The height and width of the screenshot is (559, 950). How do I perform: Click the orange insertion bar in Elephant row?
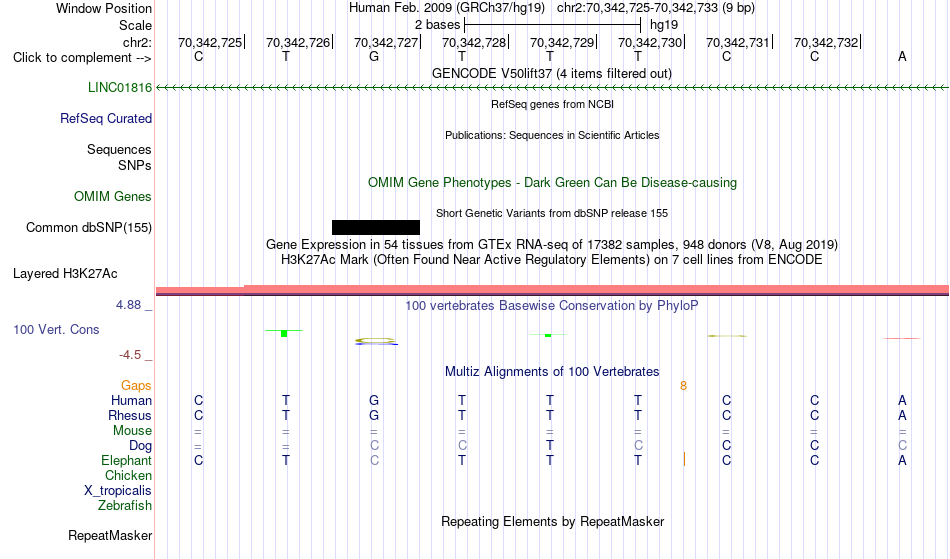[x=684, y=459]
